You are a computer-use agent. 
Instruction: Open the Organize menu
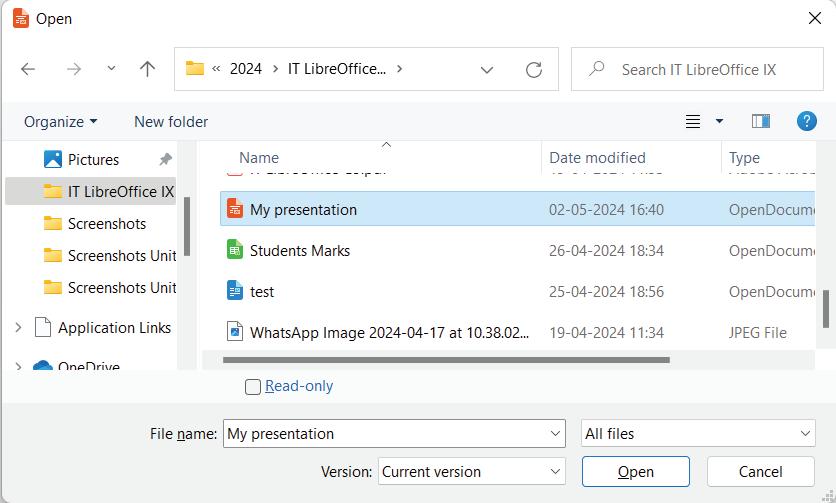(61, 122)
